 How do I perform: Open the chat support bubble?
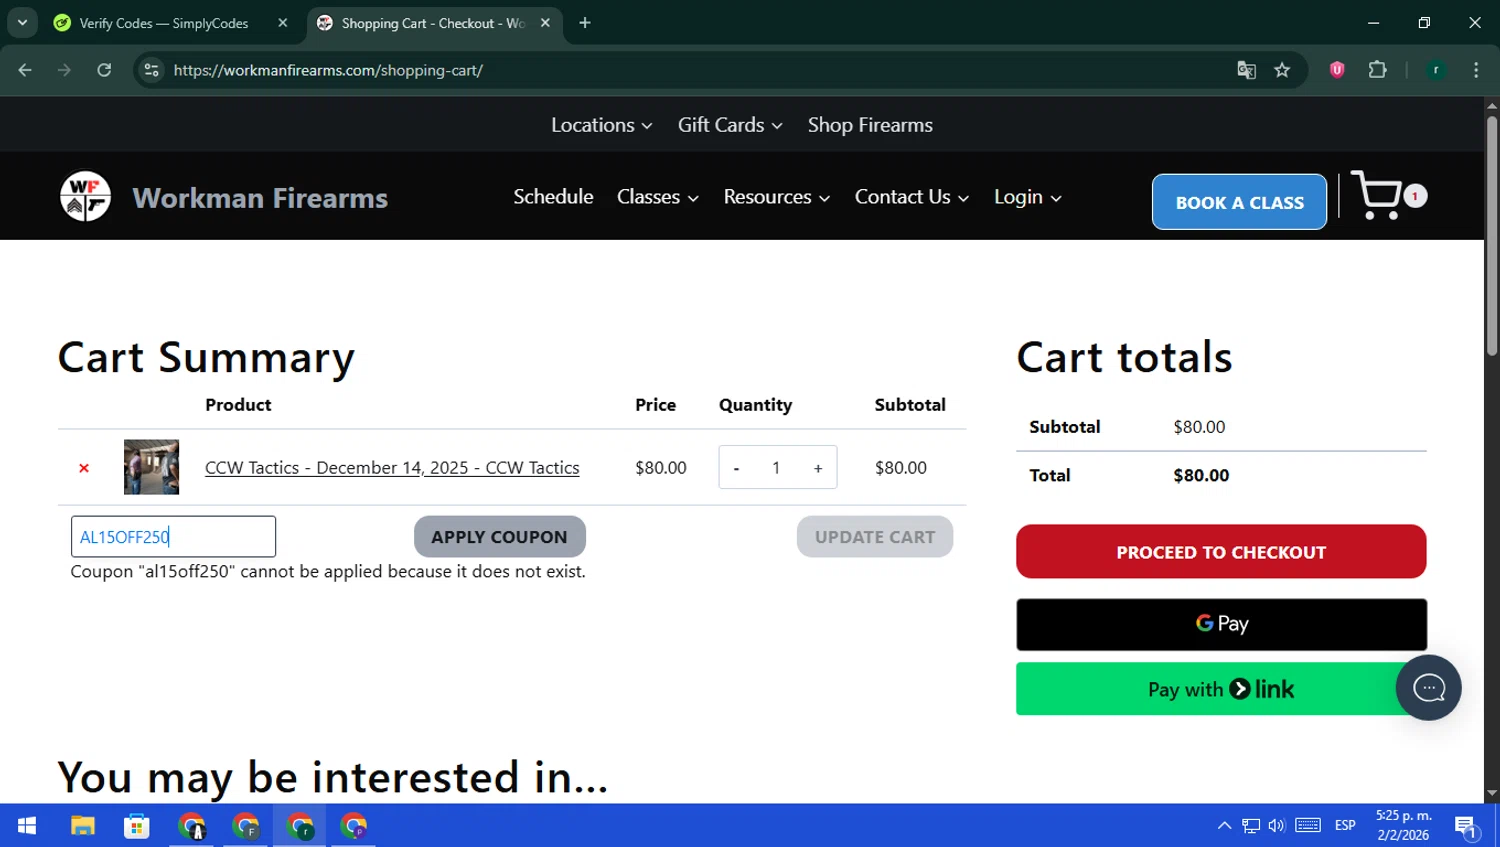1428,687
